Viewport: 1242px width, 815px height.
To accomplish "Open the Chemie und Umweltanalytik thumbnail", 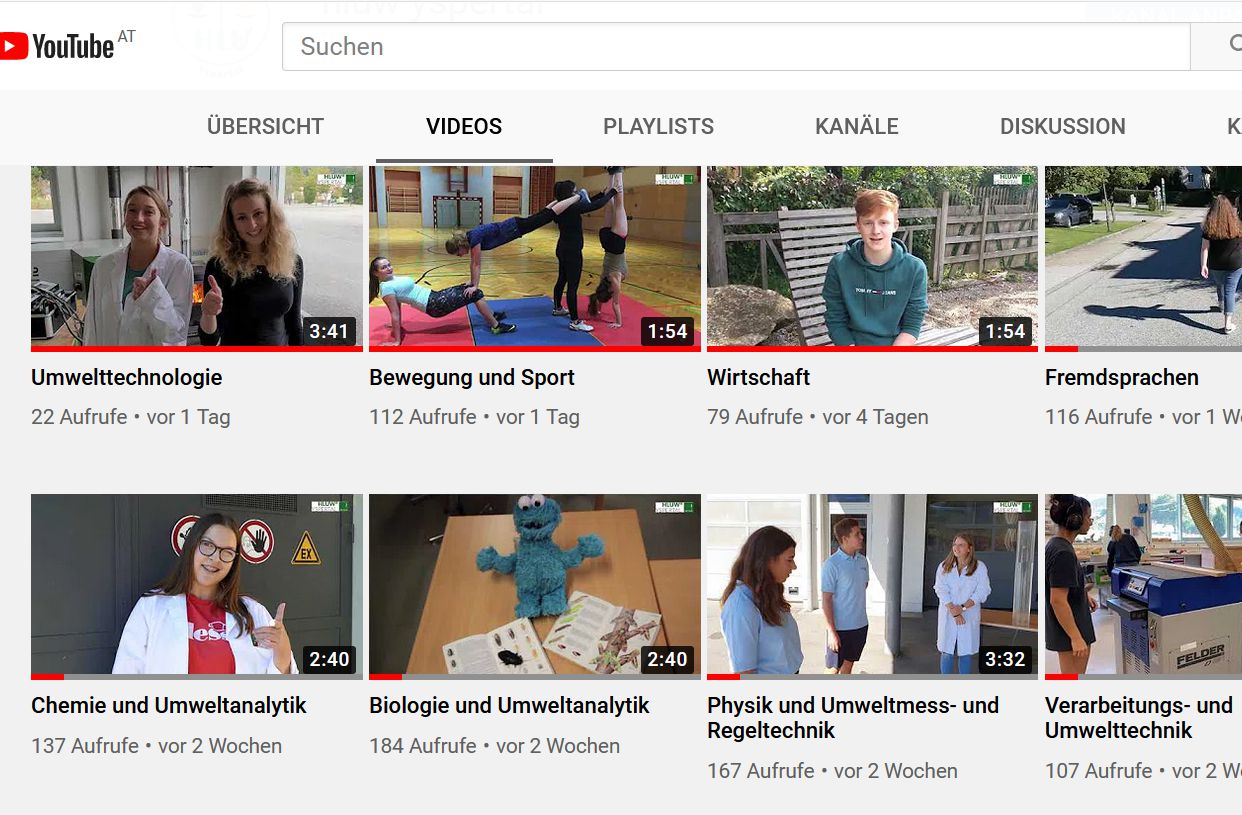I will [197, 585].
